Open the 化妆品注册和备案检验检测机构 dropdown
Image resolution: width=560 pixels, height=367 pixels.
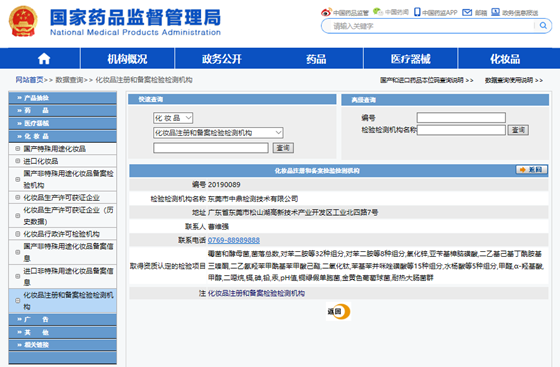coord(218,133)
